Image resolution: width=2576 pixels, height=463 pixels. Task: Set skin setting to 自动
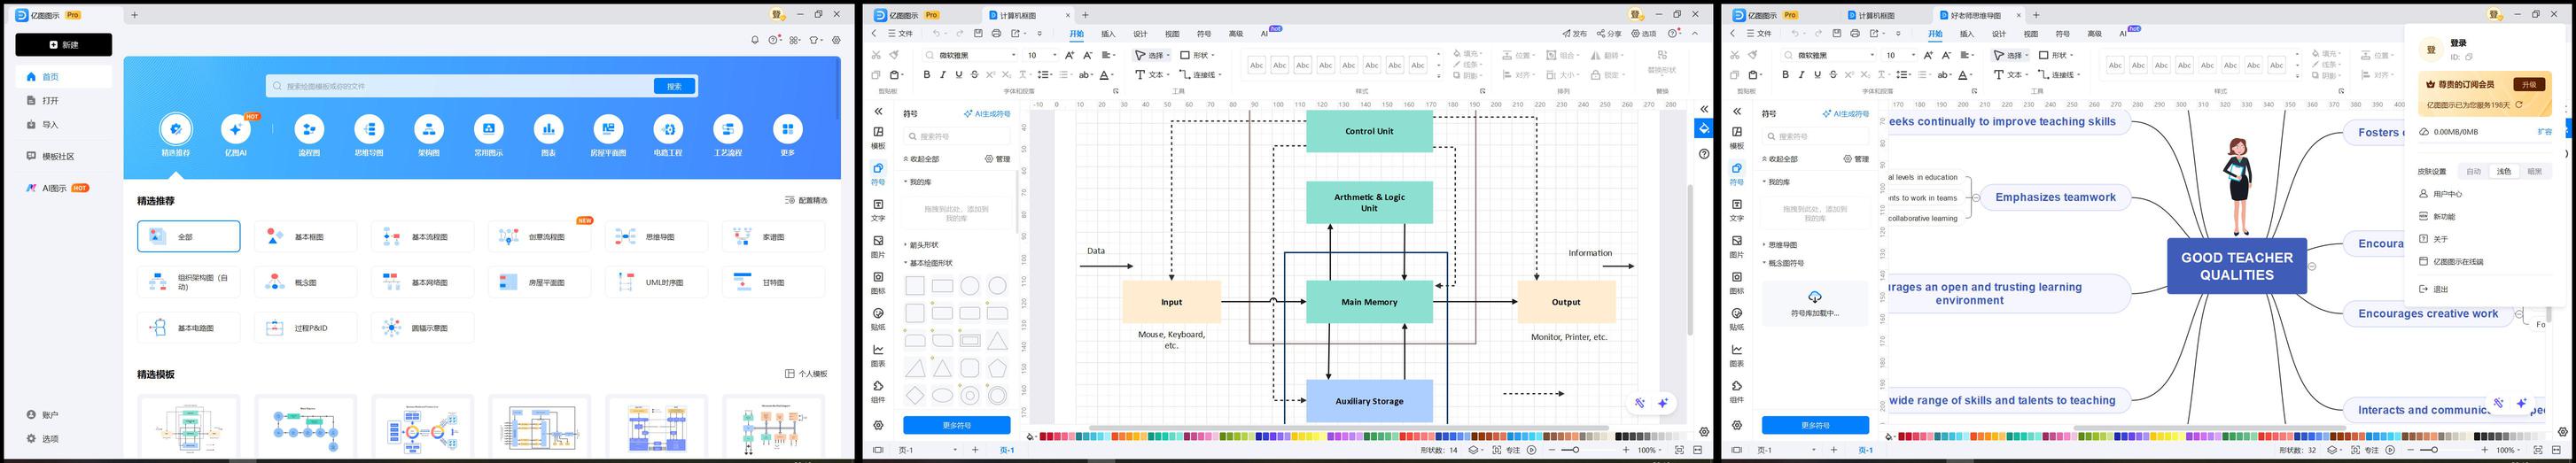[2473, 172]
